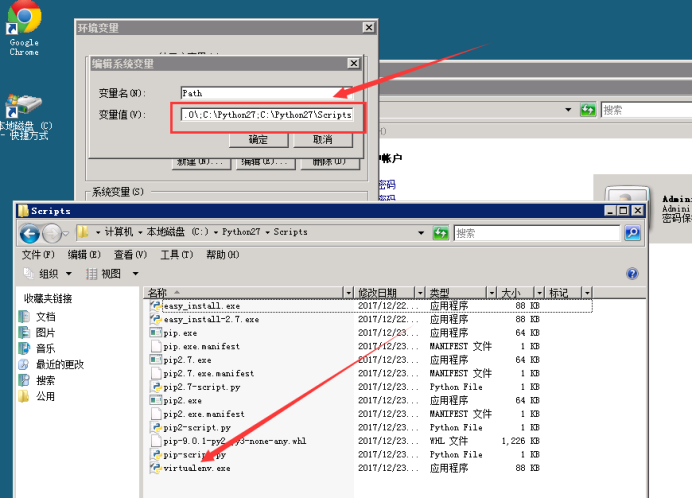
Task: Select pip.exe application file
Action: (174, 333)
